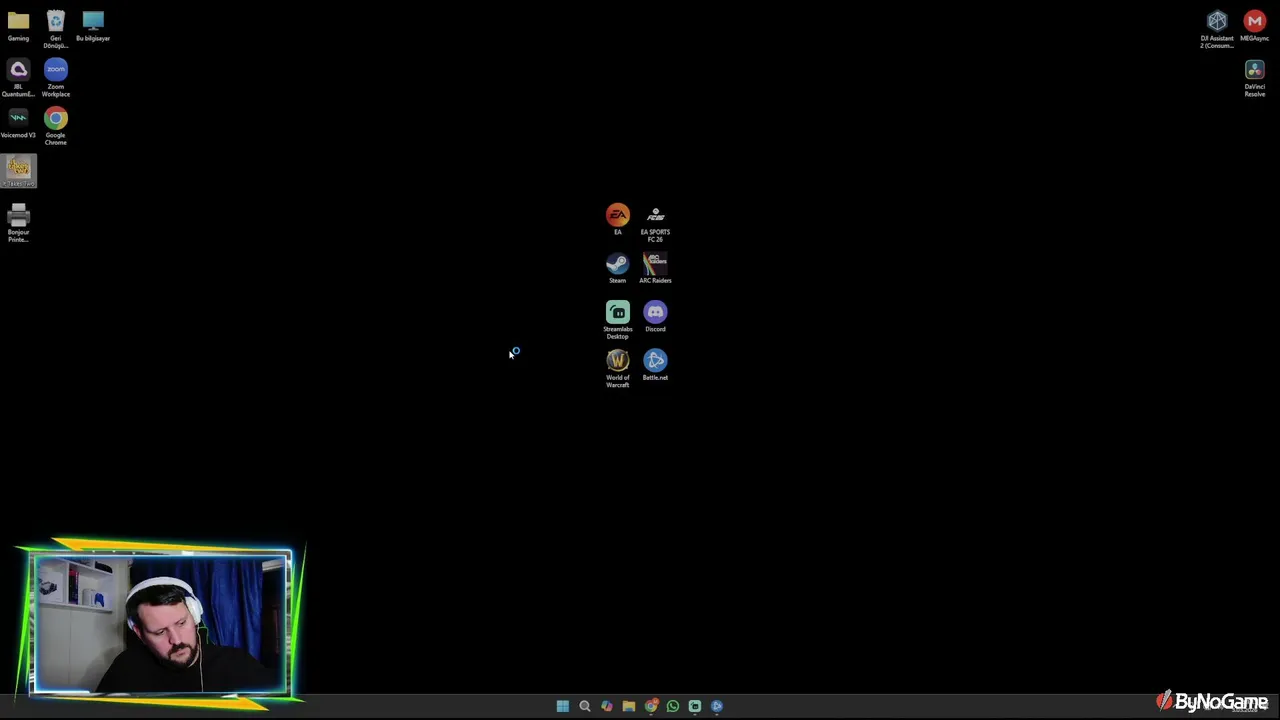Open the Geri Dönüşüm recycle bin

56,29
